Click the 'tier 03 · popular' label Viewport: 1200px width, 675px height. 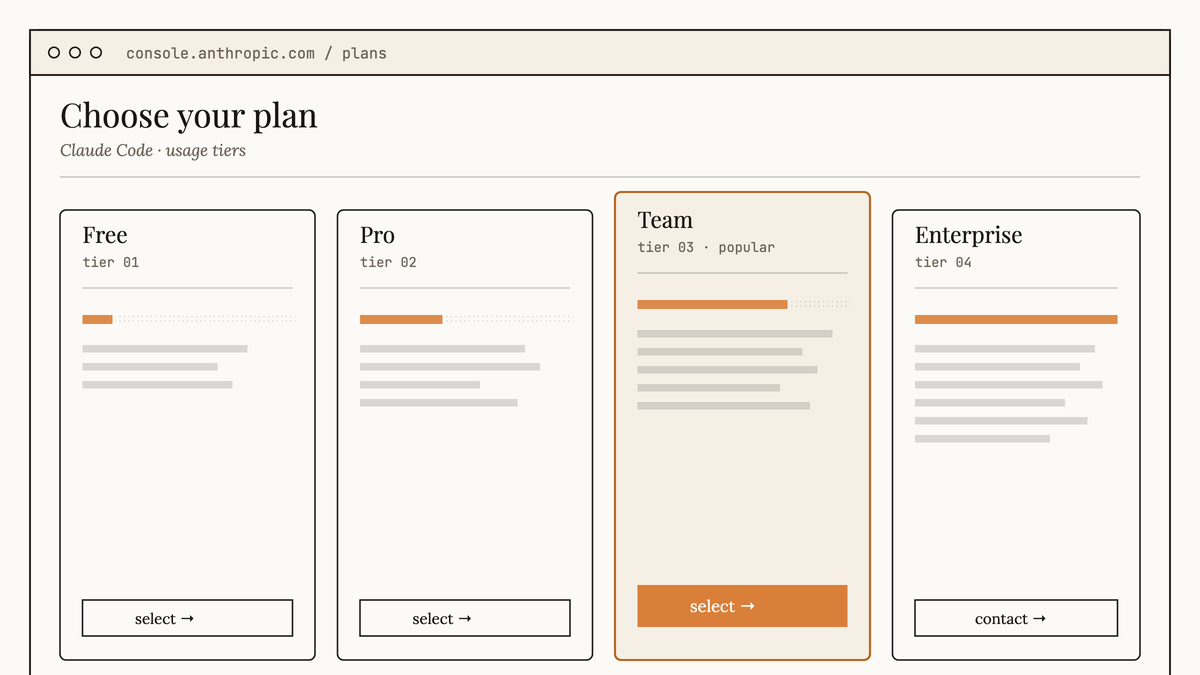tap(706, 247)
